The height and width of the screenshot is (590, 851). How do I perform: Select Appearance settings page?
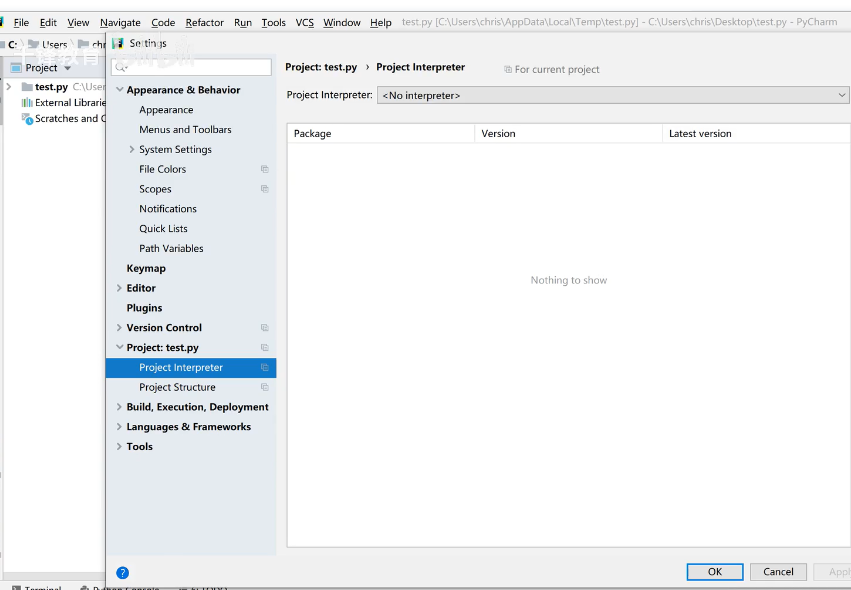pyautogui.click(x=166, y=110)
